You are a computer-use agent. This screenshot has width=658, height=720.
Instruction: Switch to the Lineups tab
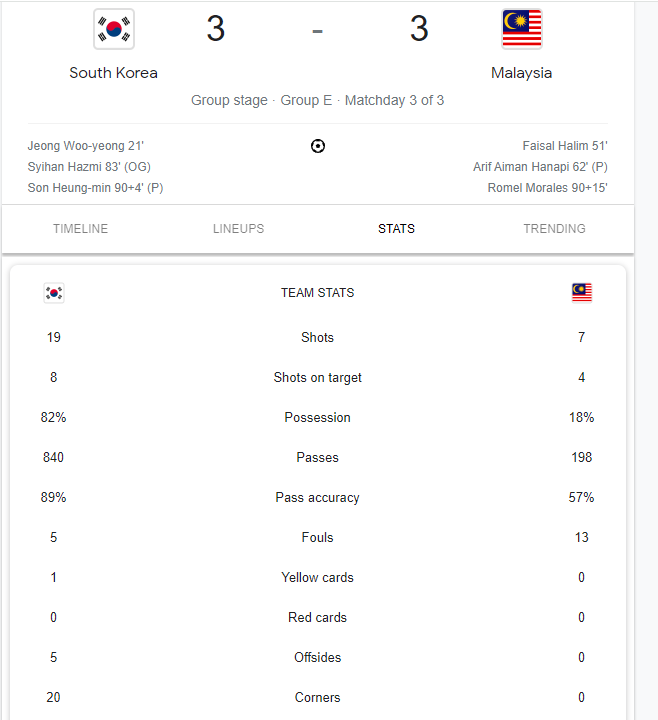(238, 229)
